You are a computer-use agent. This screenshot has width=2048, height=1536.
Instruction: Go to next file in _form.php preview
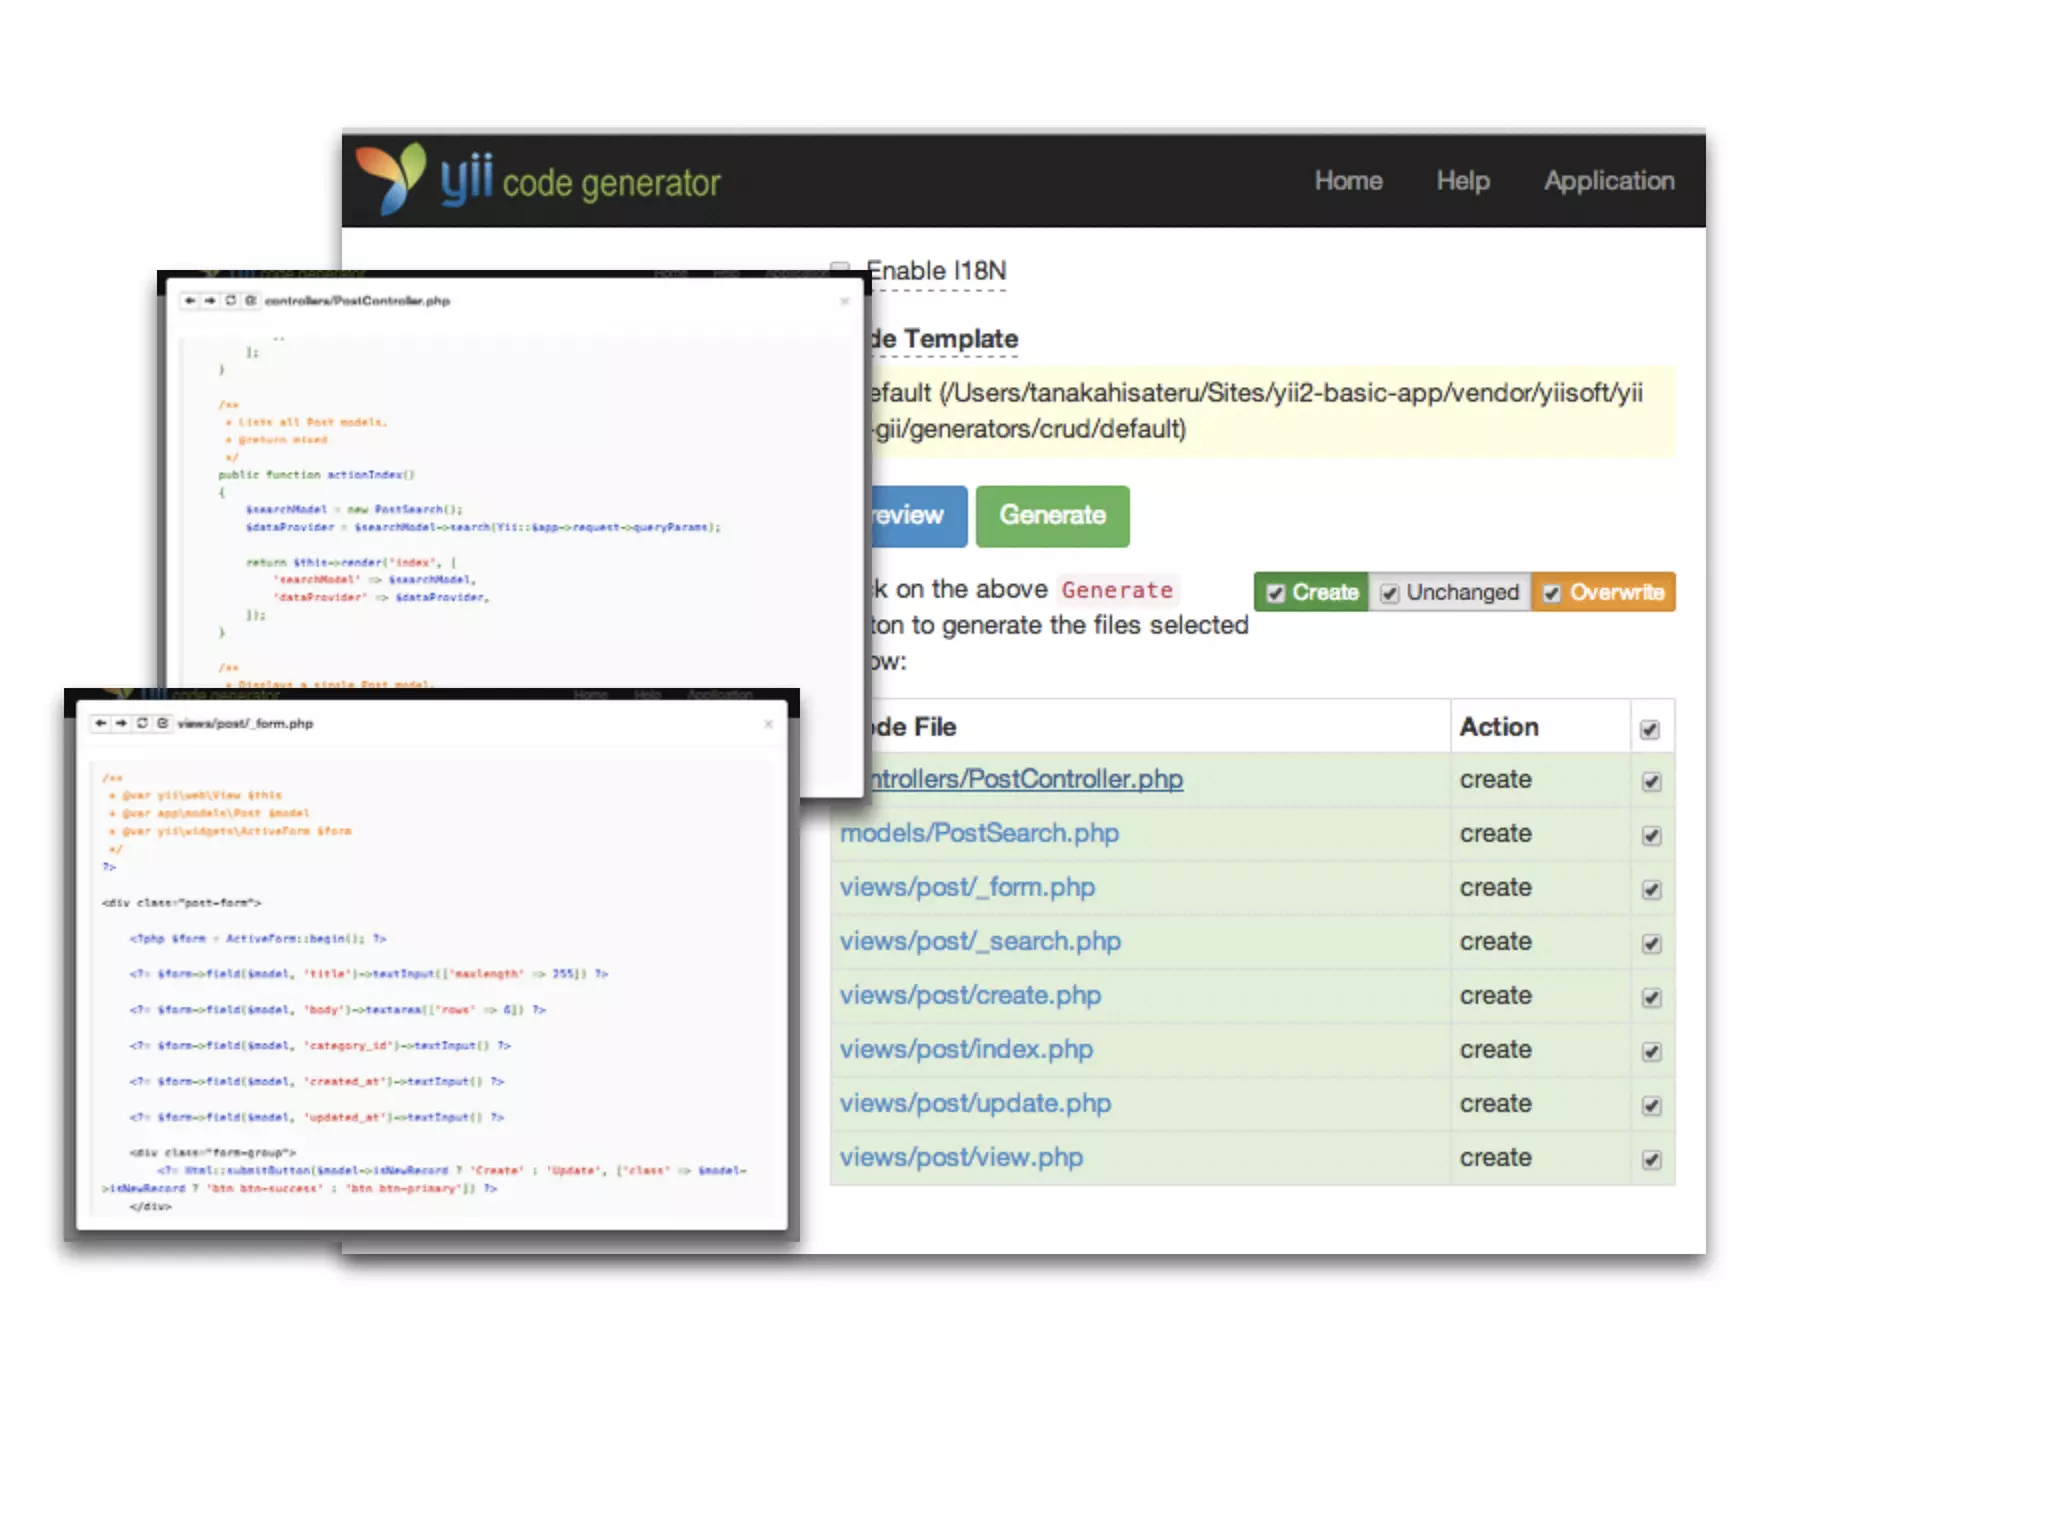[x=121, y=723]
